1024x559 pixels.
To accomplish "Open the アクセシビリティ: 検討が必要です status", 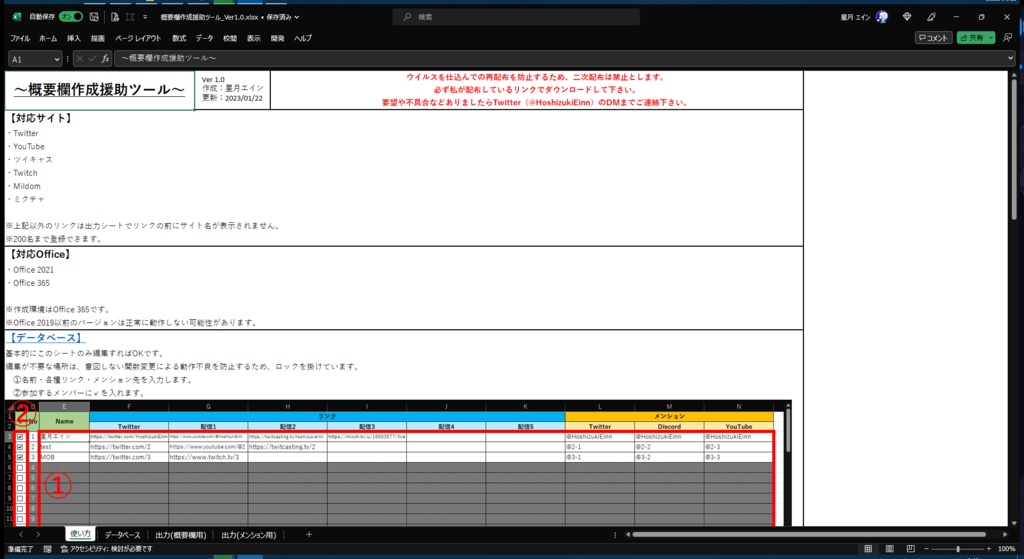I will pos(106,549).
